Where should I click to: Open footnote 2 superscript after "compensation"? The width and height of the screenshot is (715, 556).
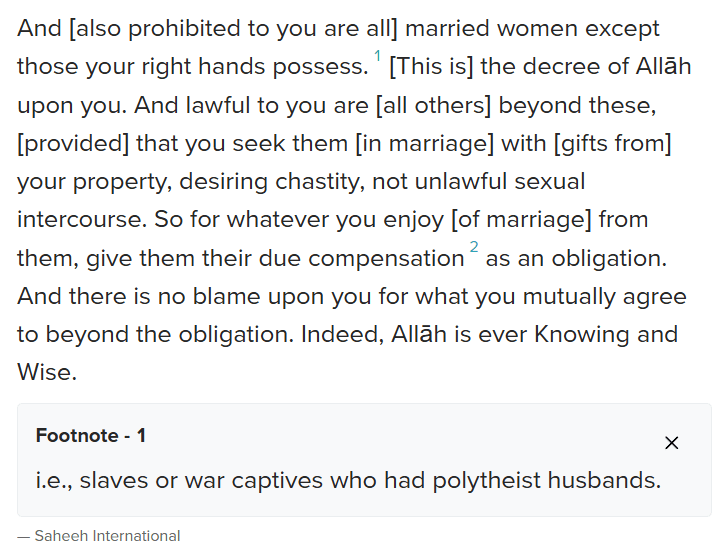(x=474, y=248)
